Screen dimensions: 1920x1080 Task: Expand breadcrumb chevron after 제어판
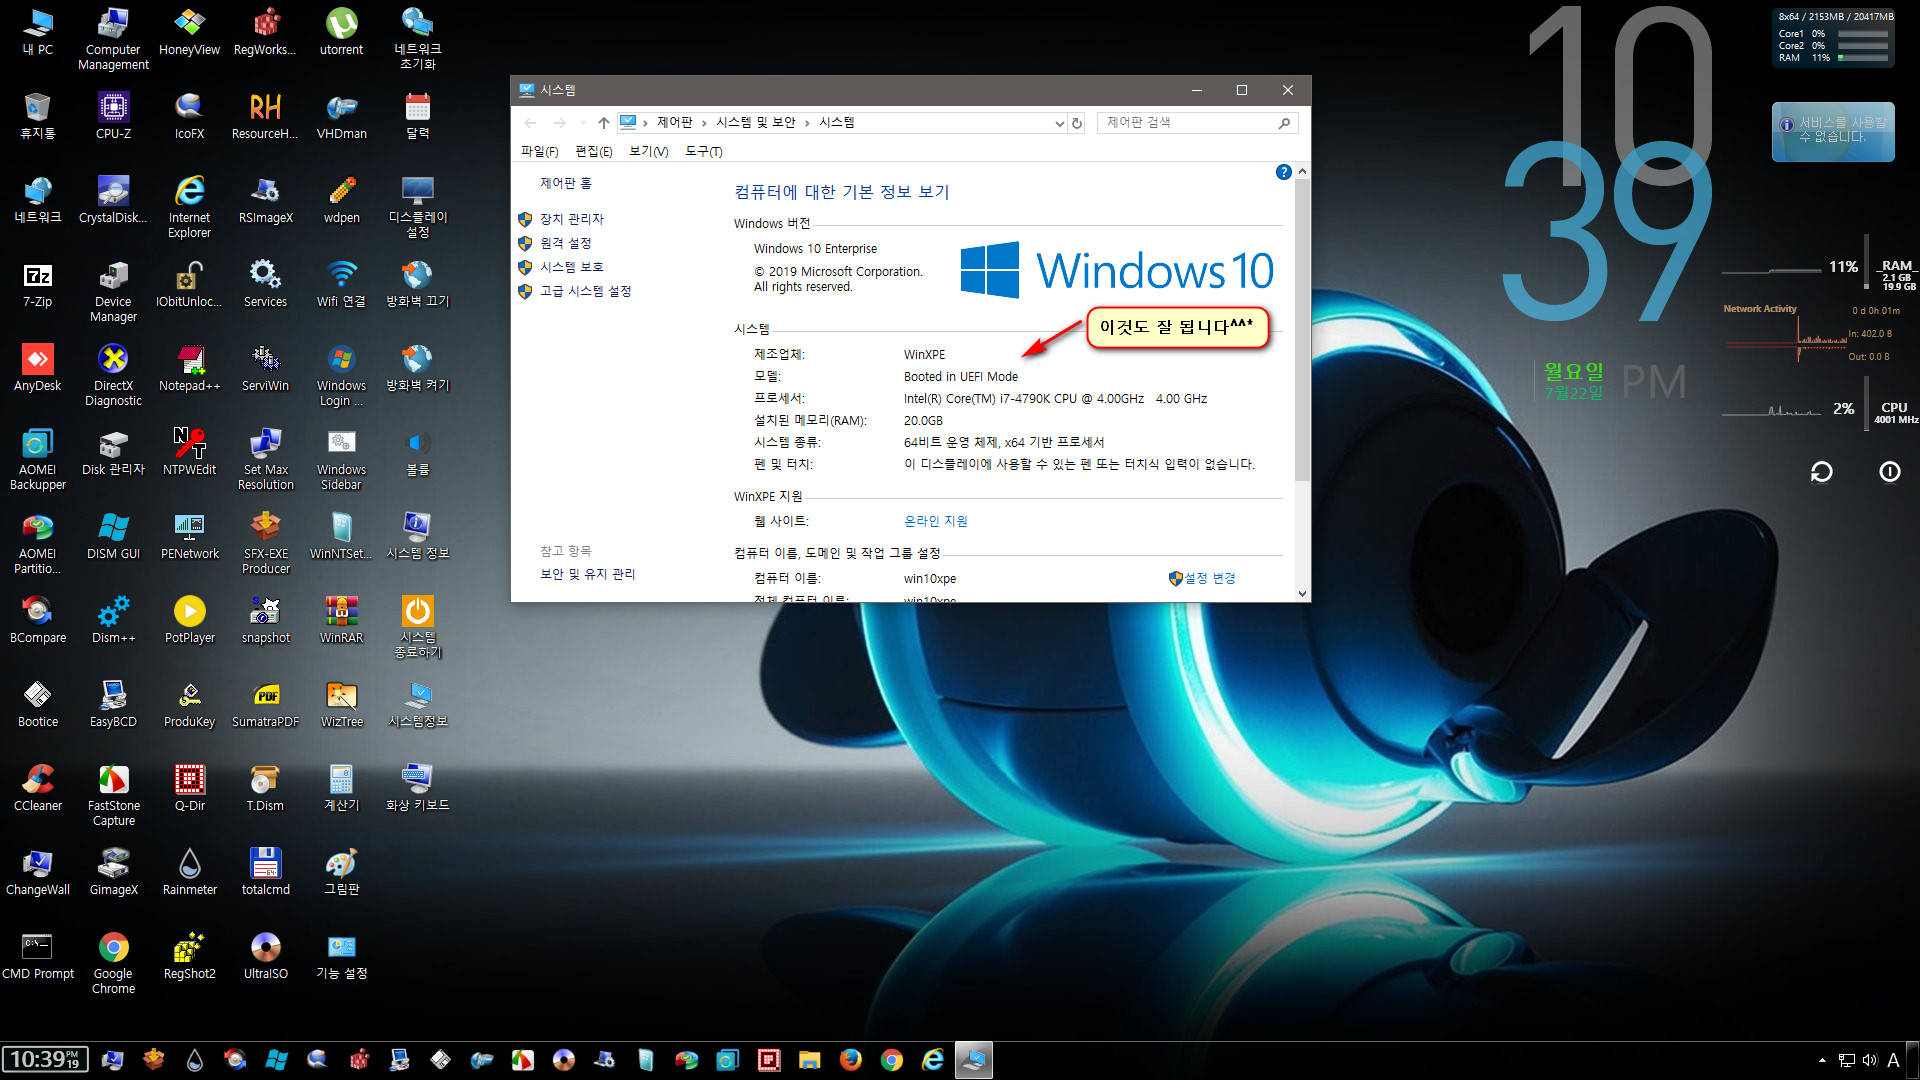[704, 123]
